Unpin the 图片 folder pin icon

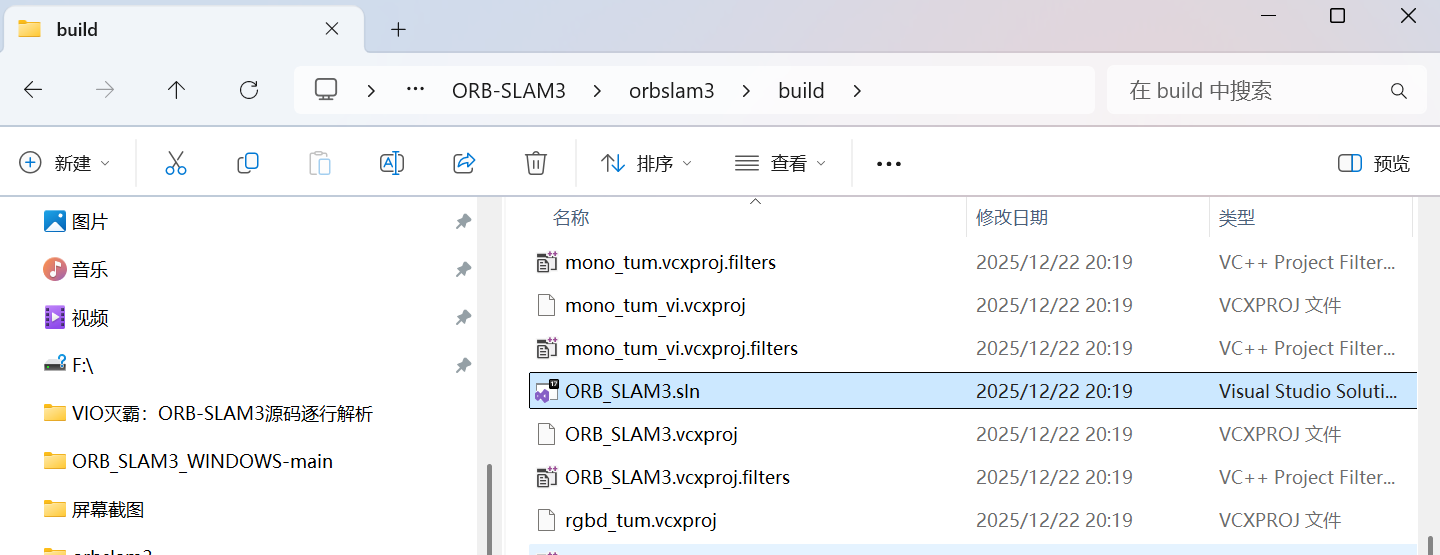[x=463, y=221]
